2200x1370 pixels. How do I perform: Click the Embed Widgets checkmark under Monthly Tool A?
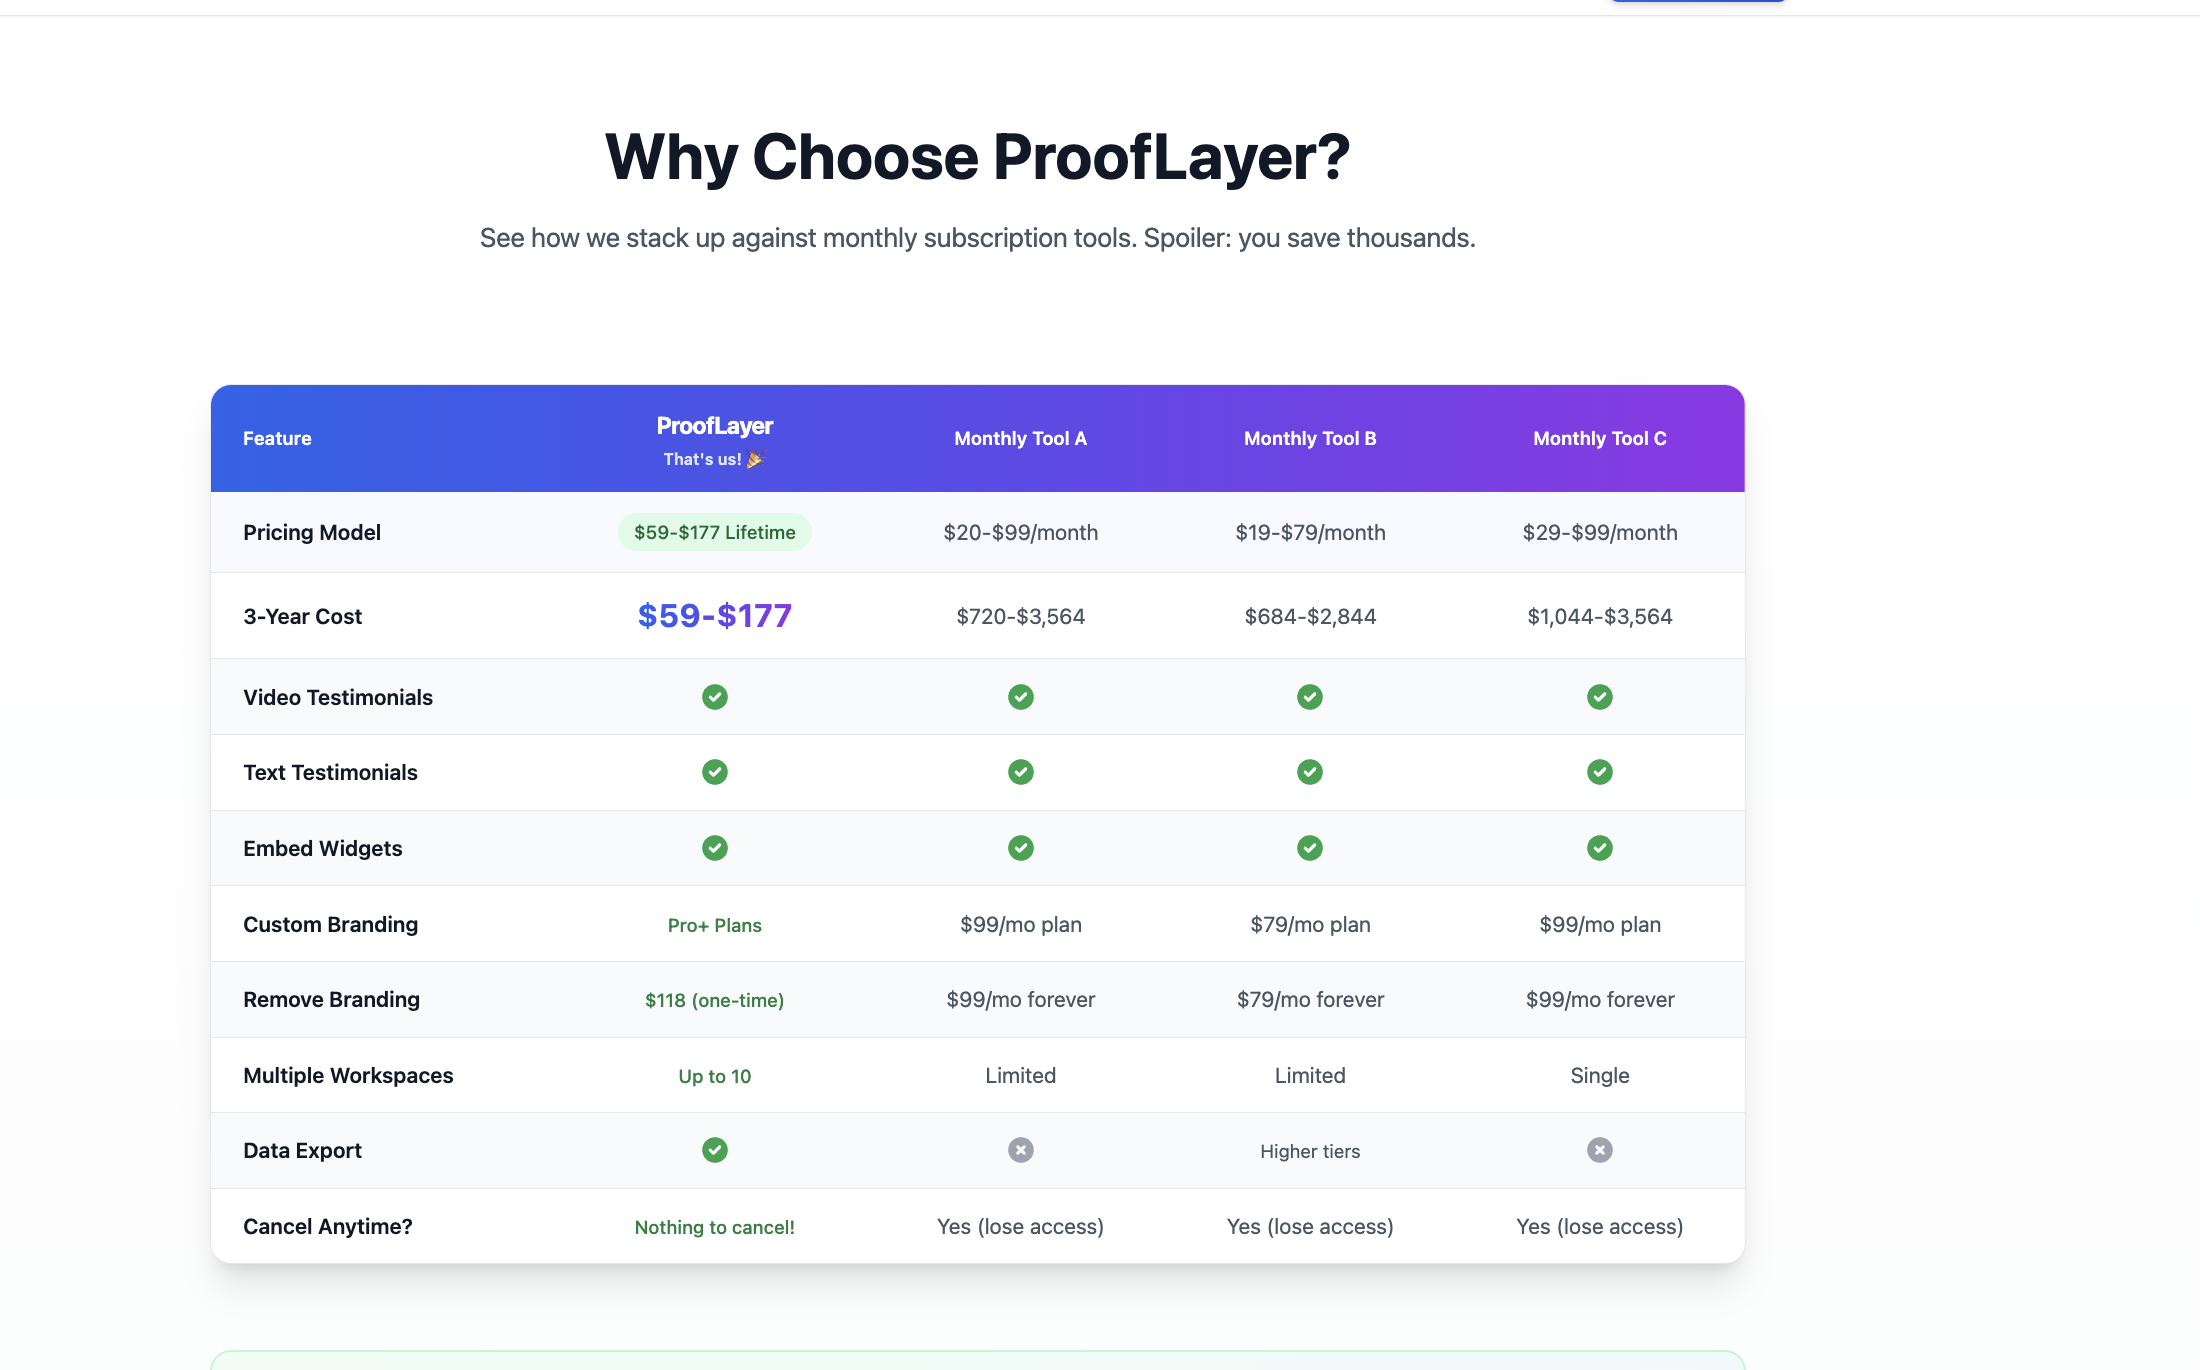1020,848
